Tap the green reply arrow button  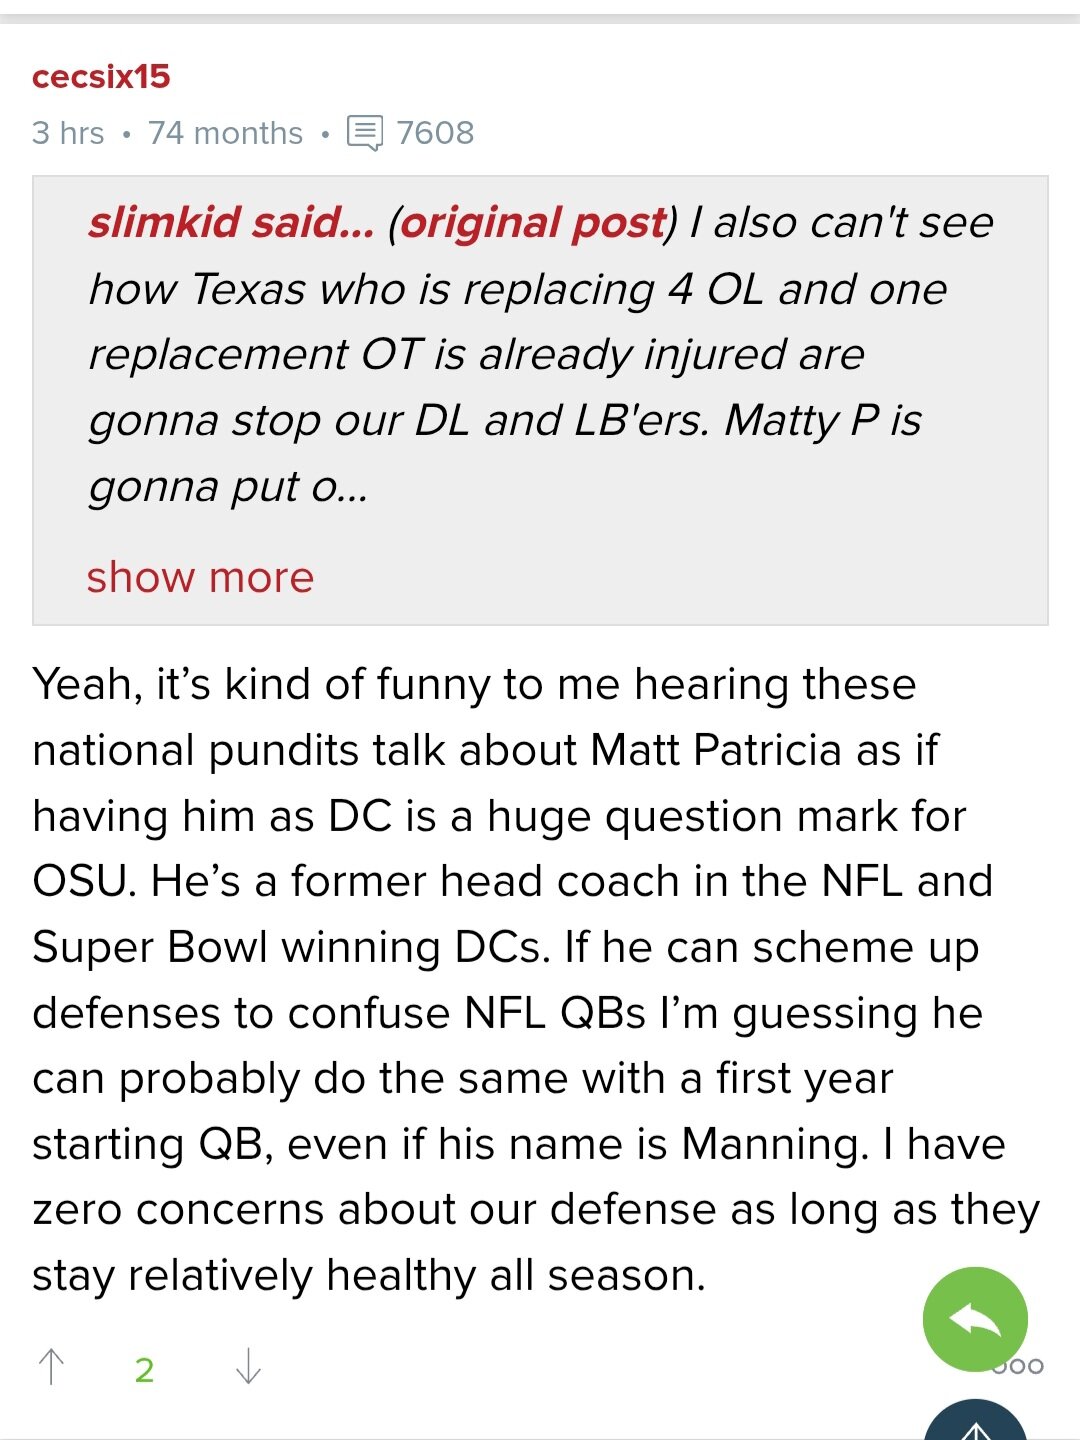pyautogui.click(x=975, y=1319)
